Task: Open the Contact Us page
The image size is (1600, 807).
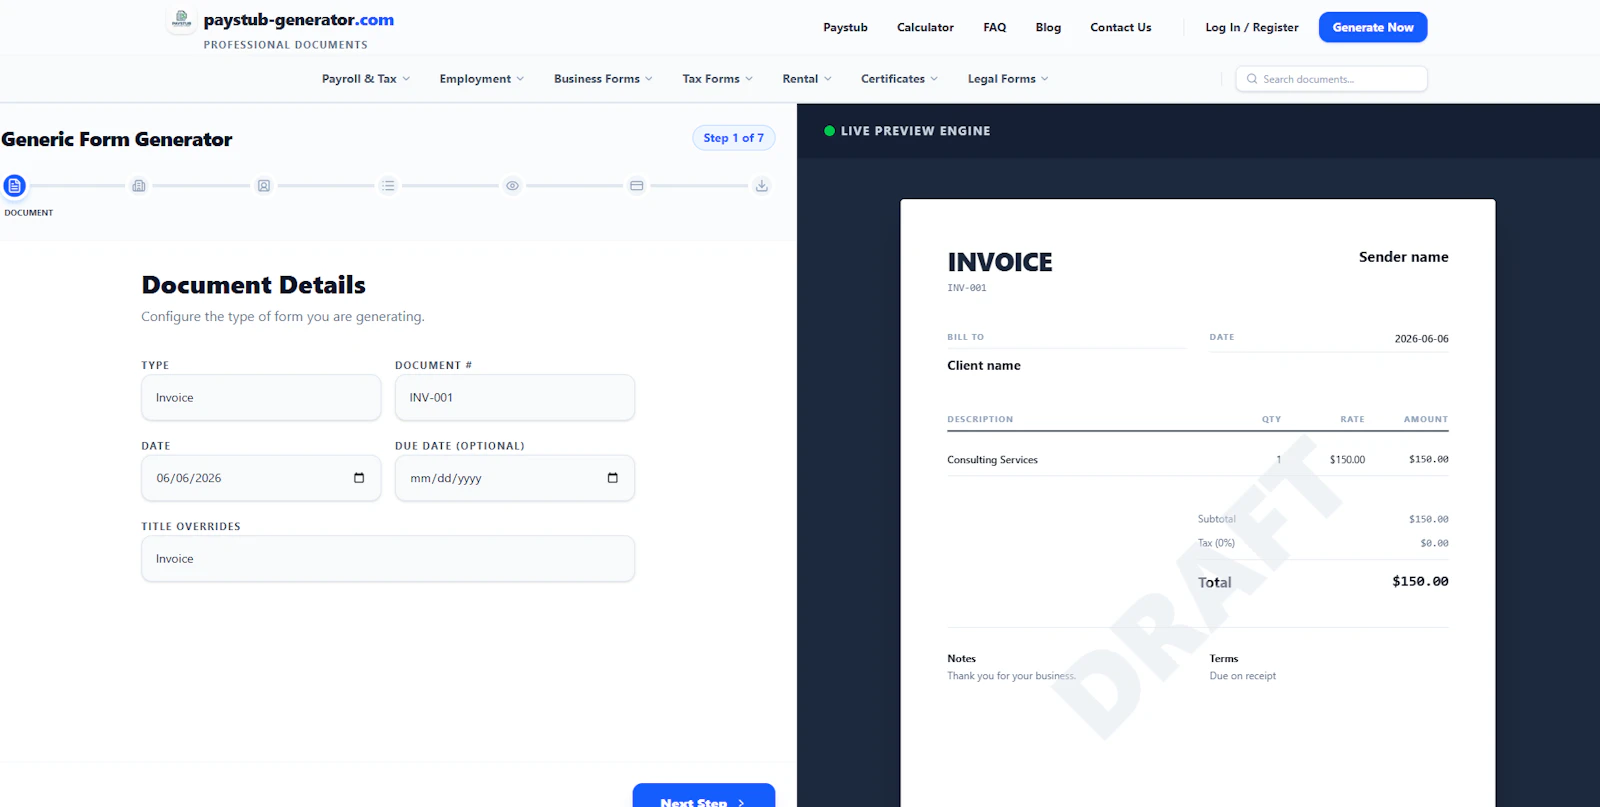Action: pyautogui.click(x=1121, y=28)
